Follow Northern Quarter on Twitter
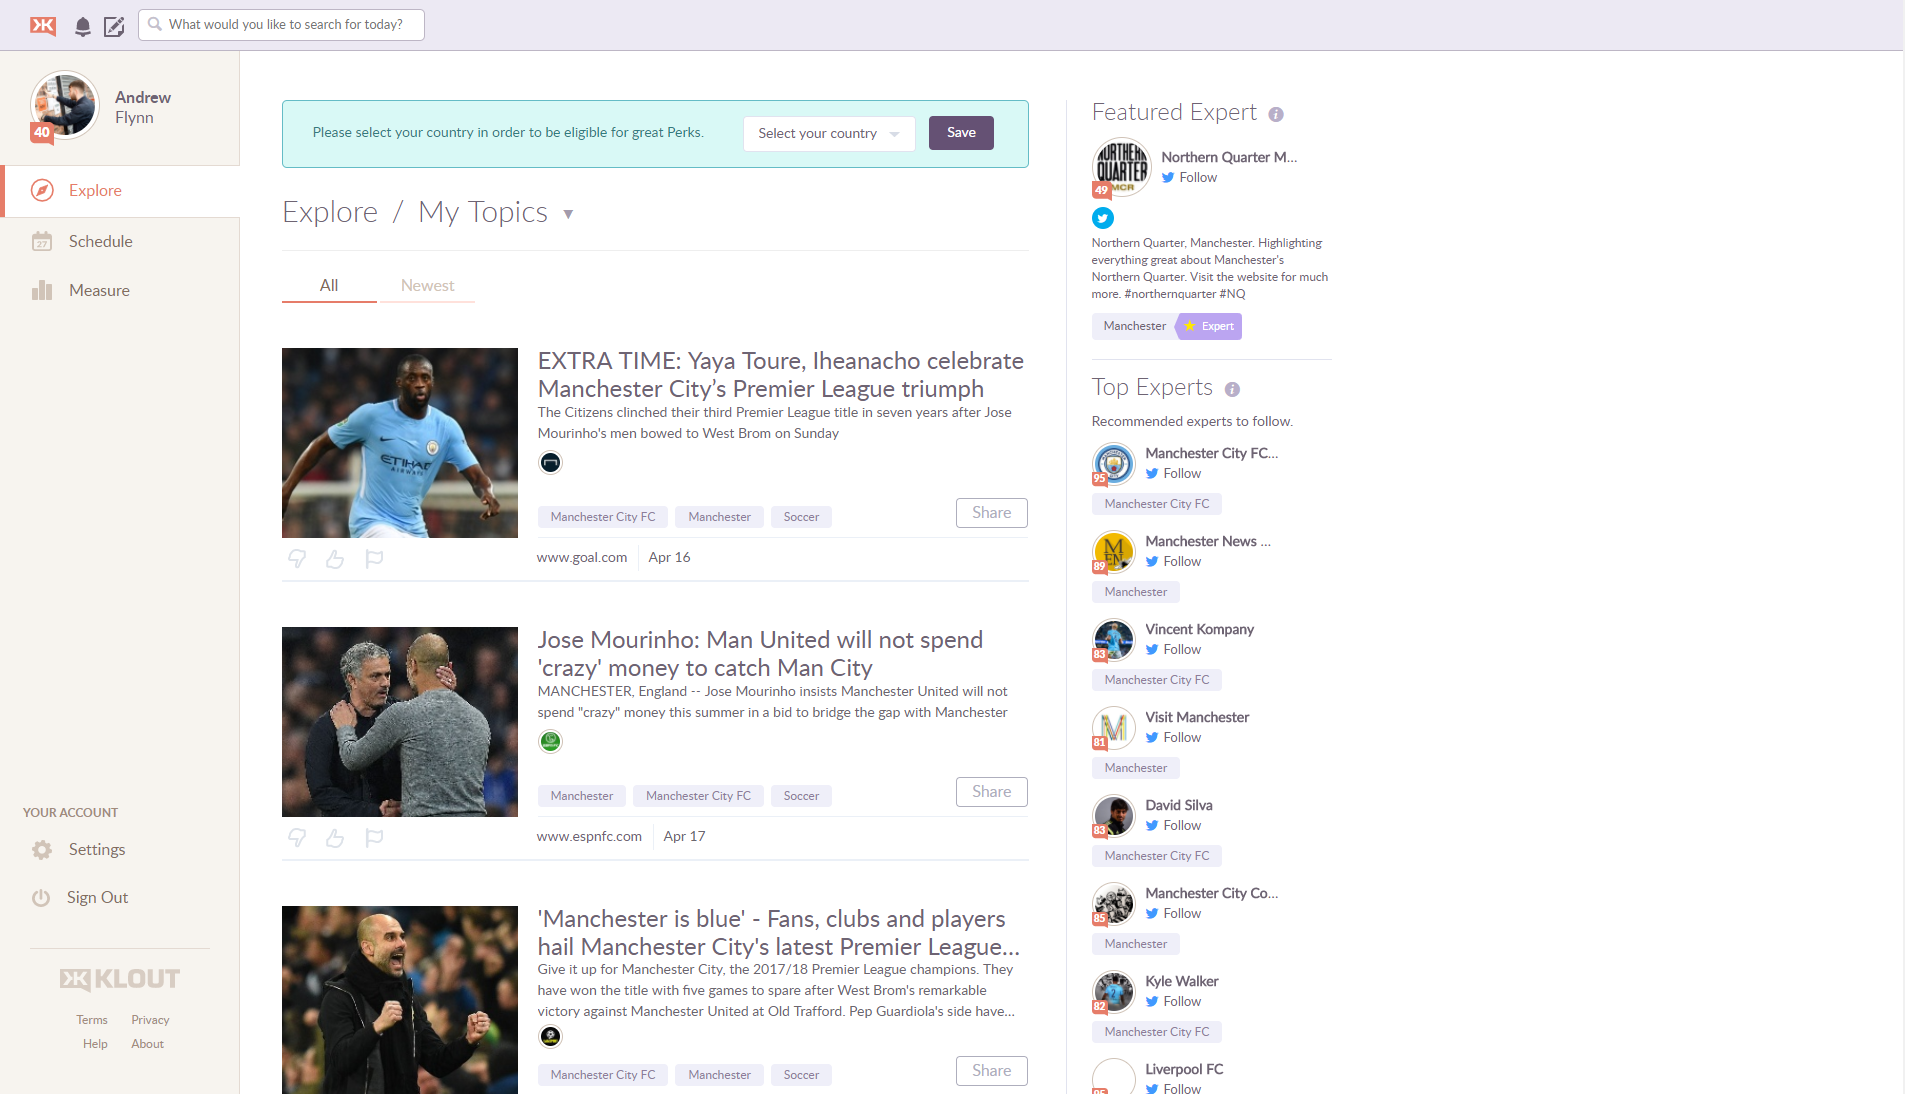The width and height of the screenshot is (1905, 1094). 1189,177
